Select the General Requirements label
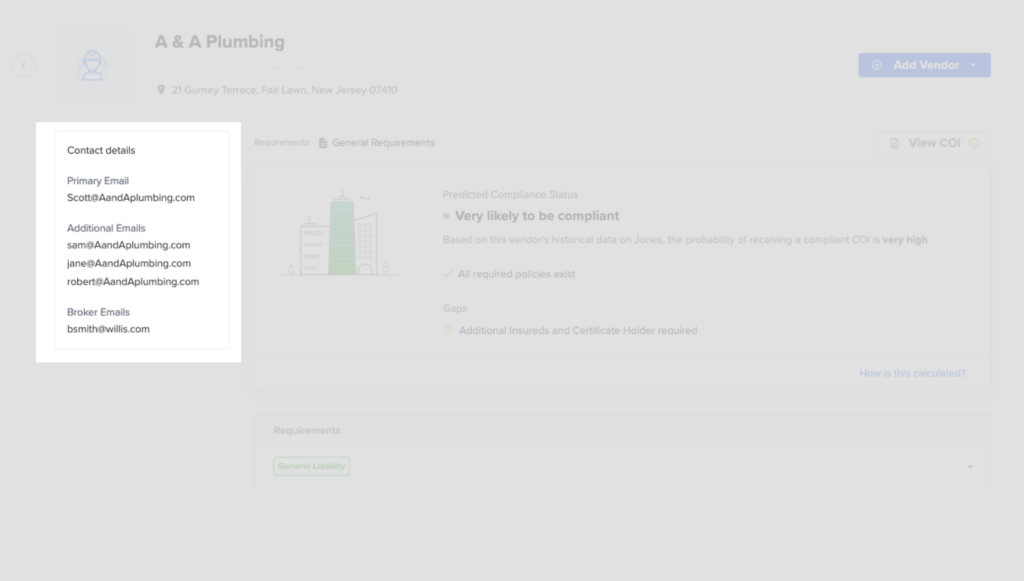Screen dimensions: 1024x581 383,143
